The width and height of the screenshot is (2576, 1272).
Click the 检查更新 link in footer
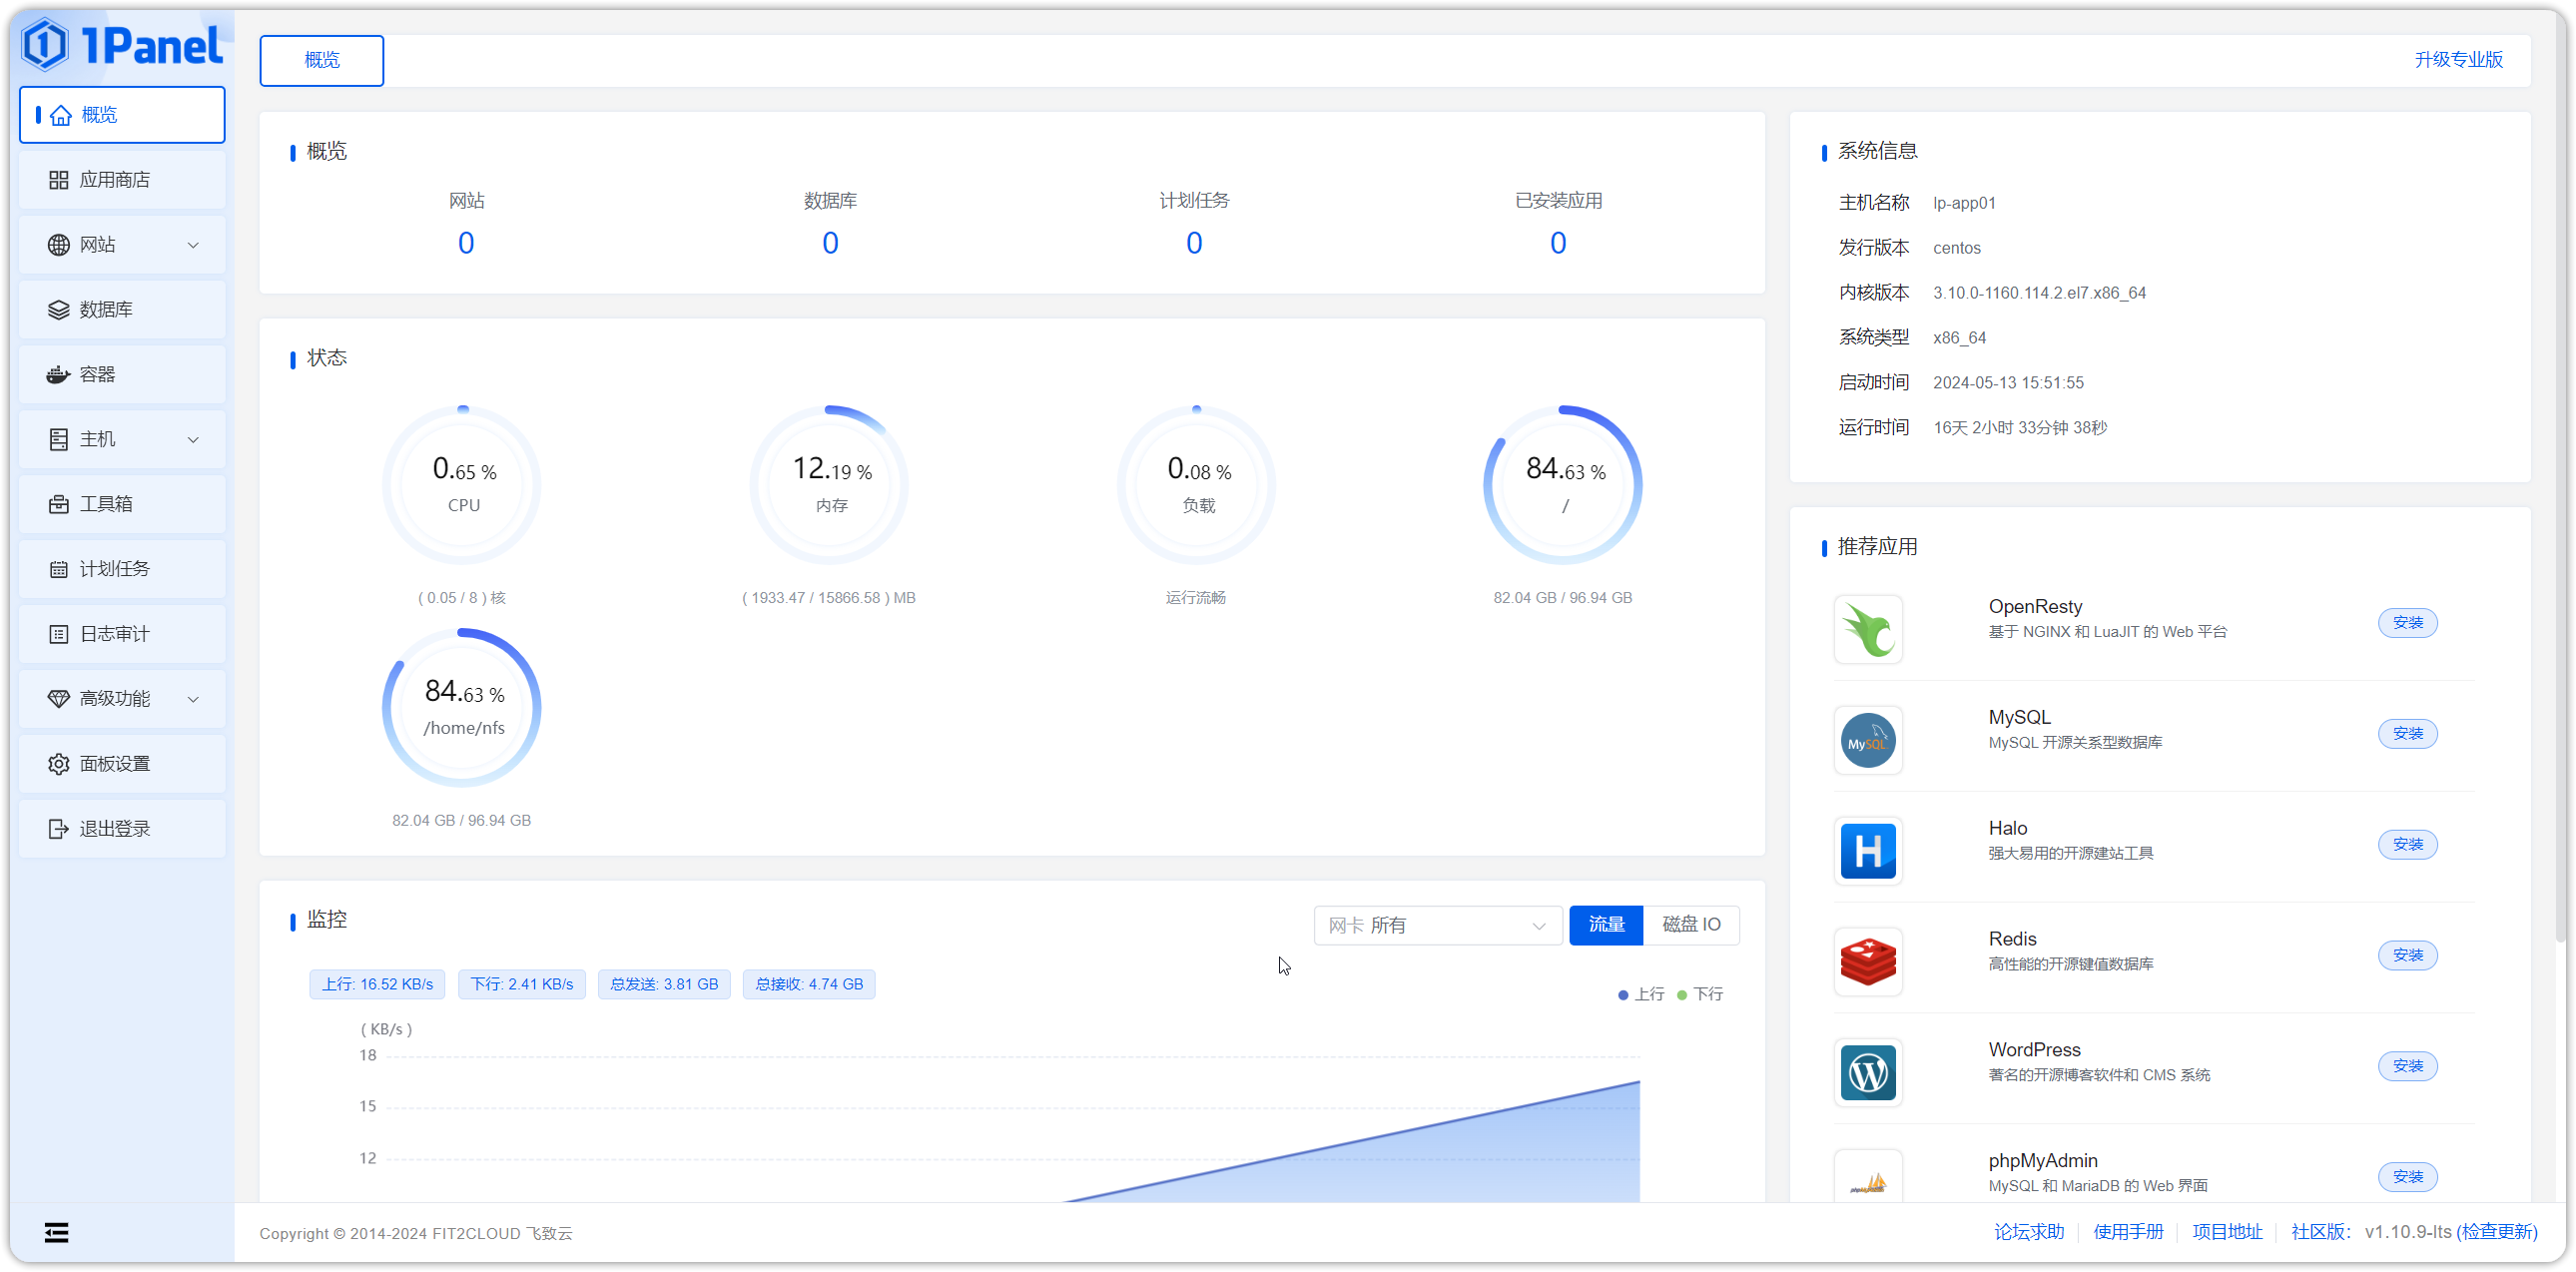click(x=2497, y=1232)
